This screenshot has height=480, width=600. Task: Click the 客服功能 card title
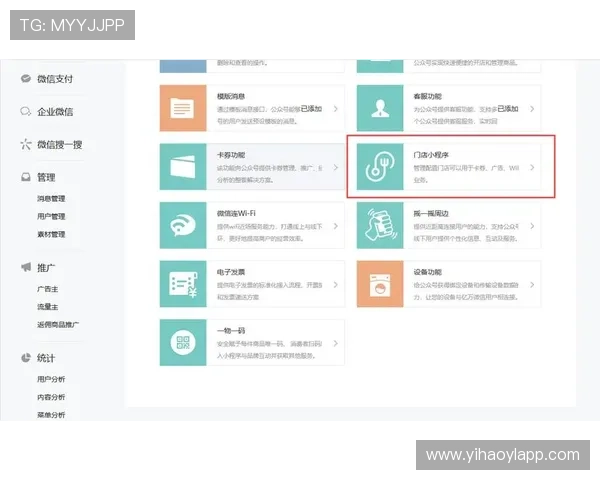pos(427,96)
